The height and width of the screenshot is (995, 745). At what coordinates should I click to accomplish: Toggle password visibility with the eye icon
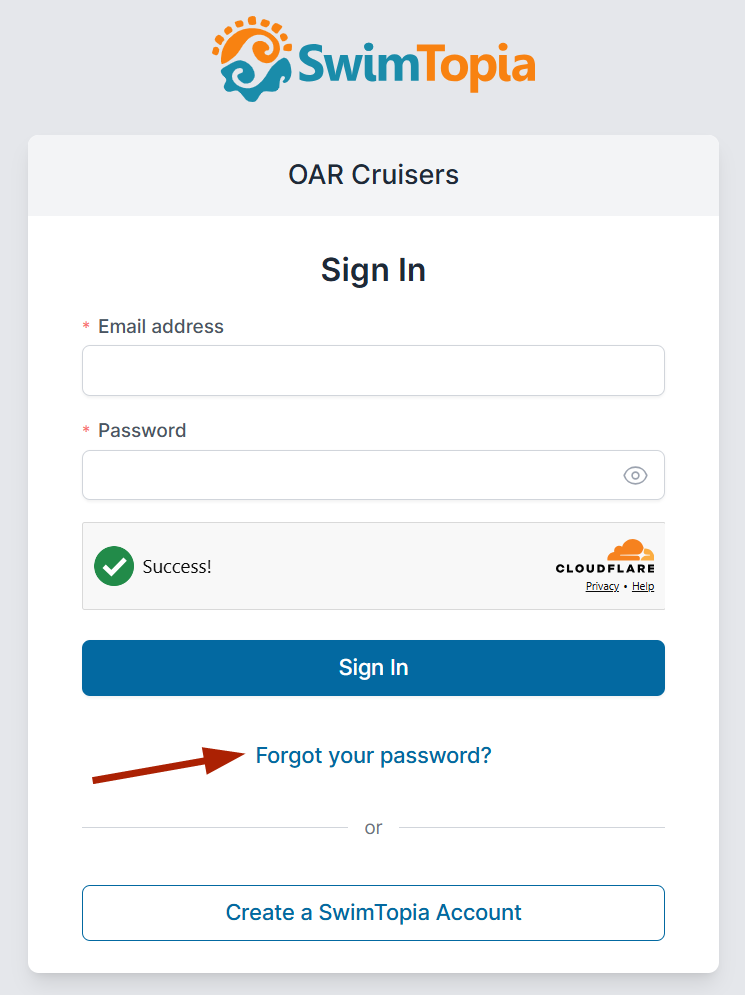click(x=635, y=475)
